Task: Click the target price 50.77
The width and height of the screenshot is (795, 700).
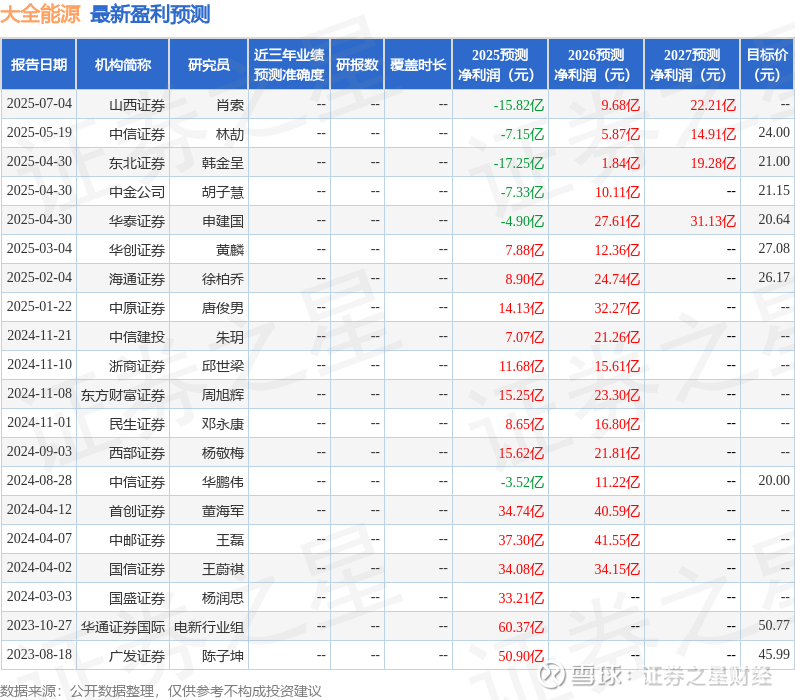Action: click(774, 625)
